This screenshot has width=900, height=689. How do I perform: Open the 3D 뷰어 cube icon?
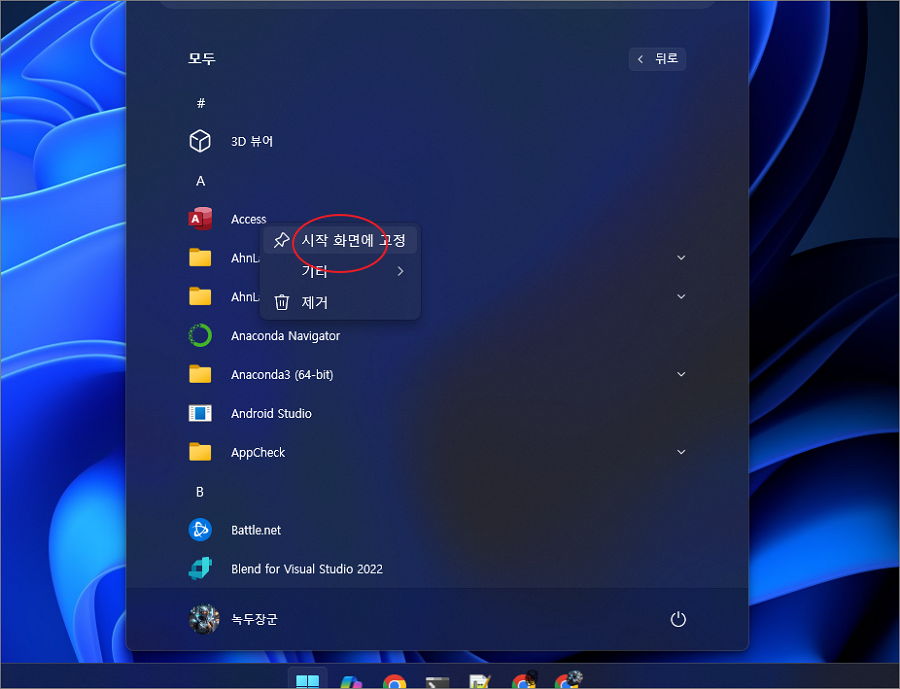tap(200, 141)
